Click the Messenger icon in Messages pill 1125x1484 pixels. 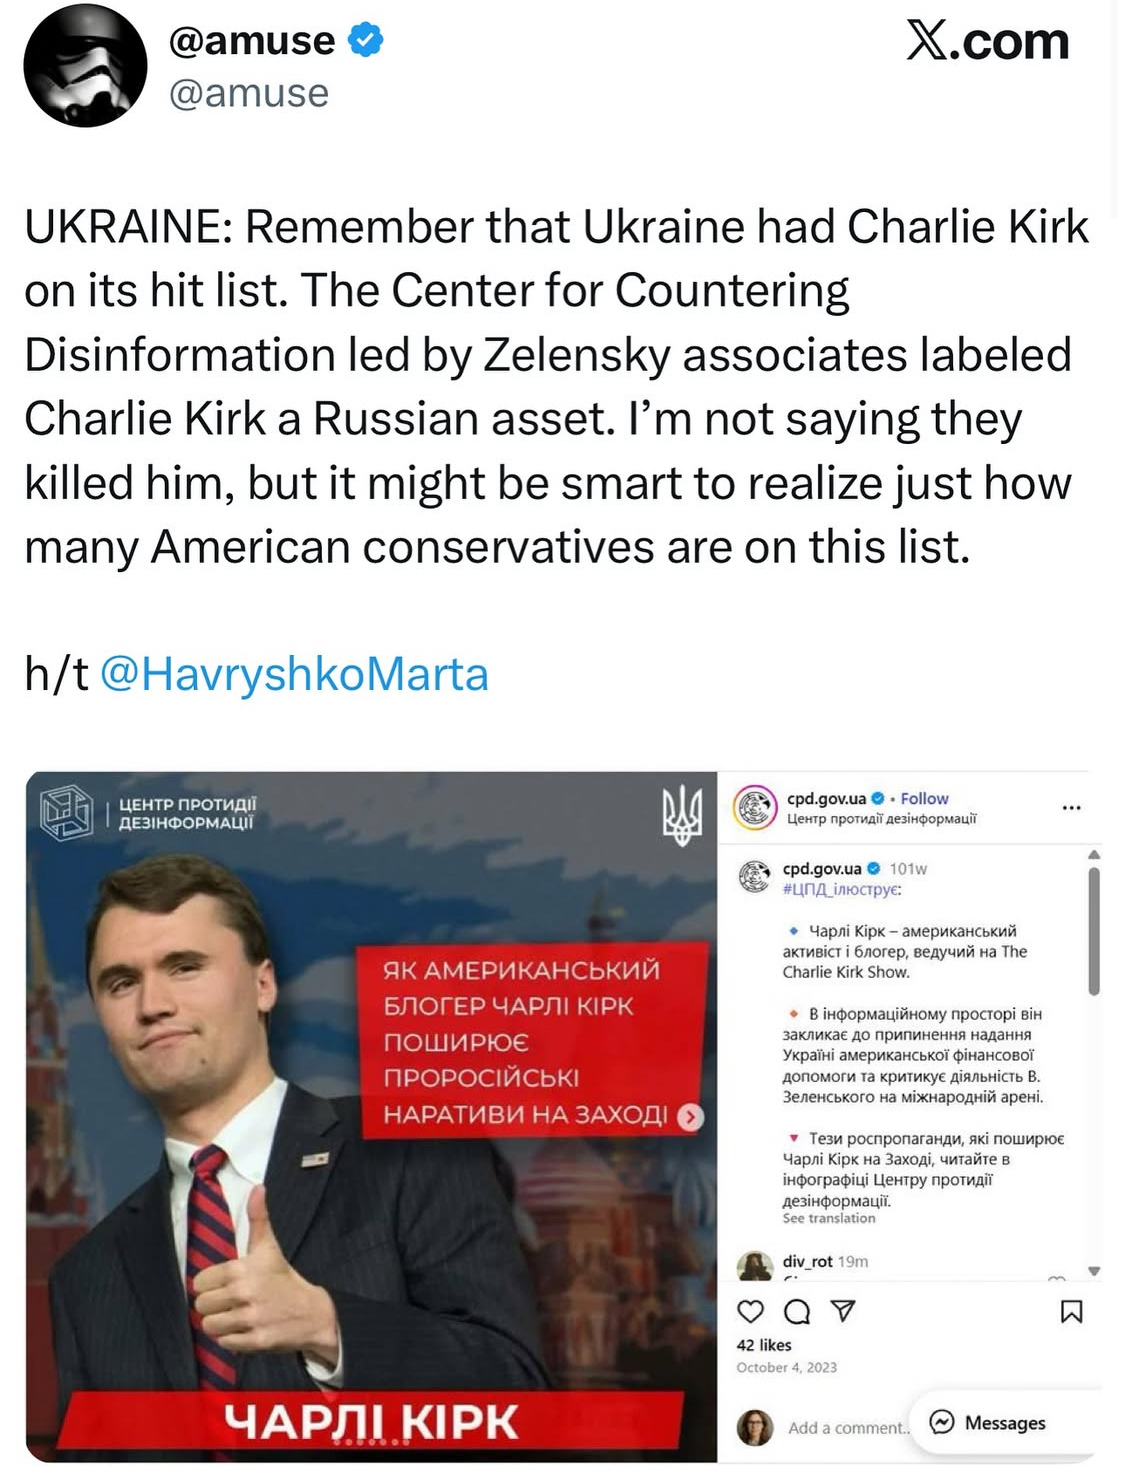coord(942,1422)
